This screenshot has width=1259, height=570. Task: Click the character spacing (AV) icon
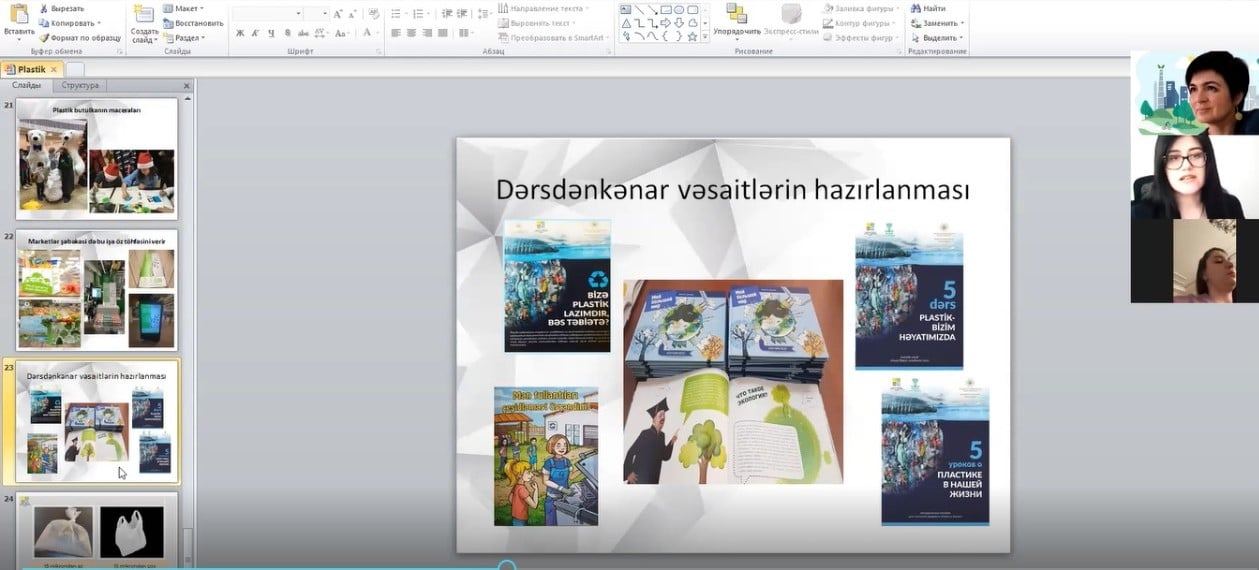pyautogui.click(x=322, y=33)
